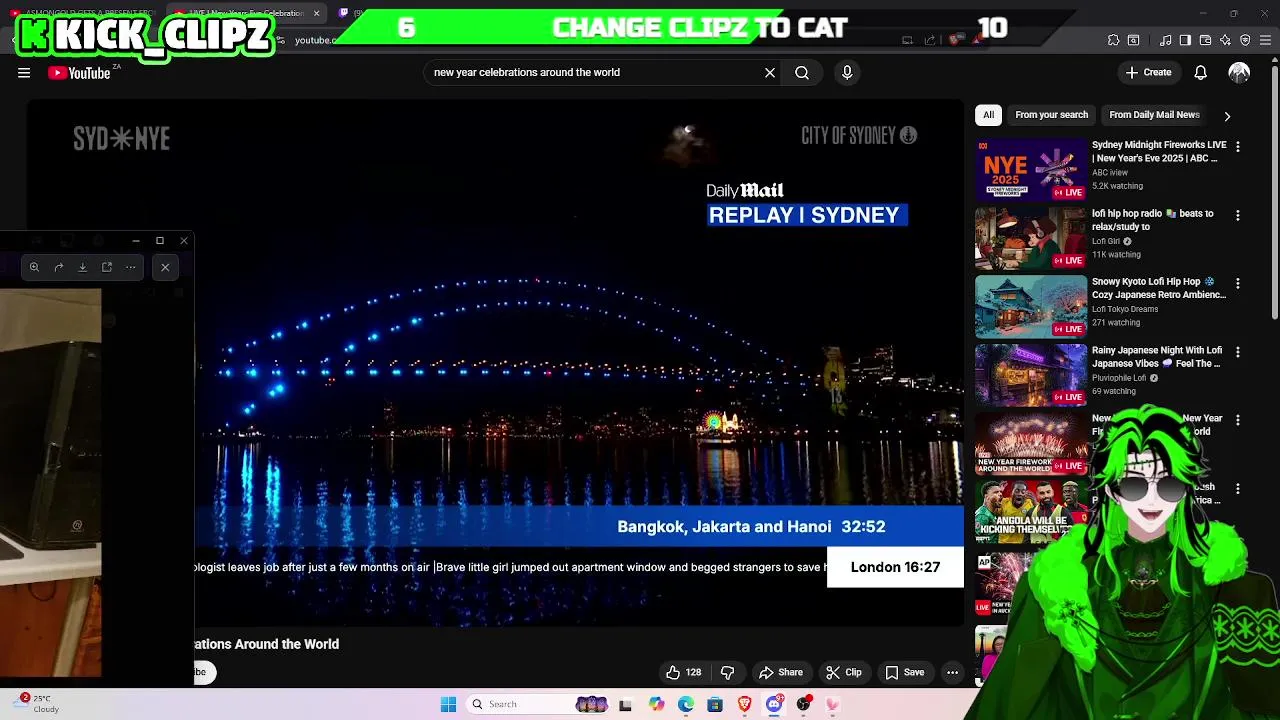Select the 'From your search' chip
The width and height of the screenshot is (1280, 720).
(1051, 115)
